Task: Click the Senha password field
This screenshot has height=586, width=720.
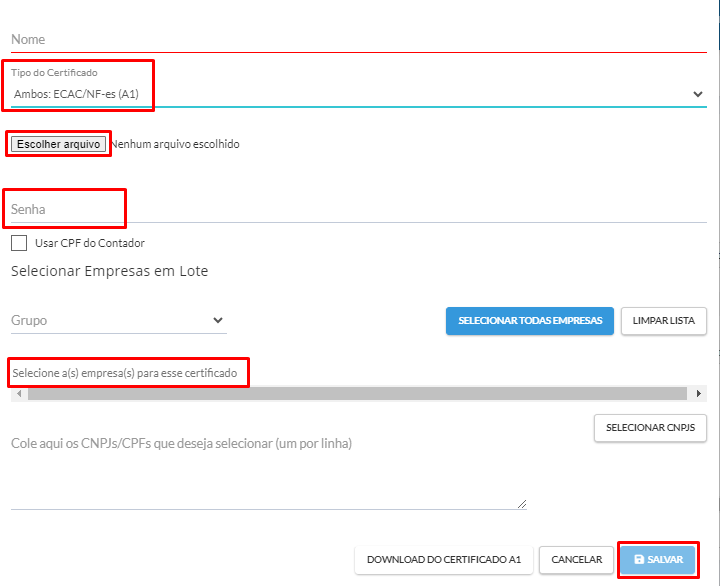Action: (358, 209)
